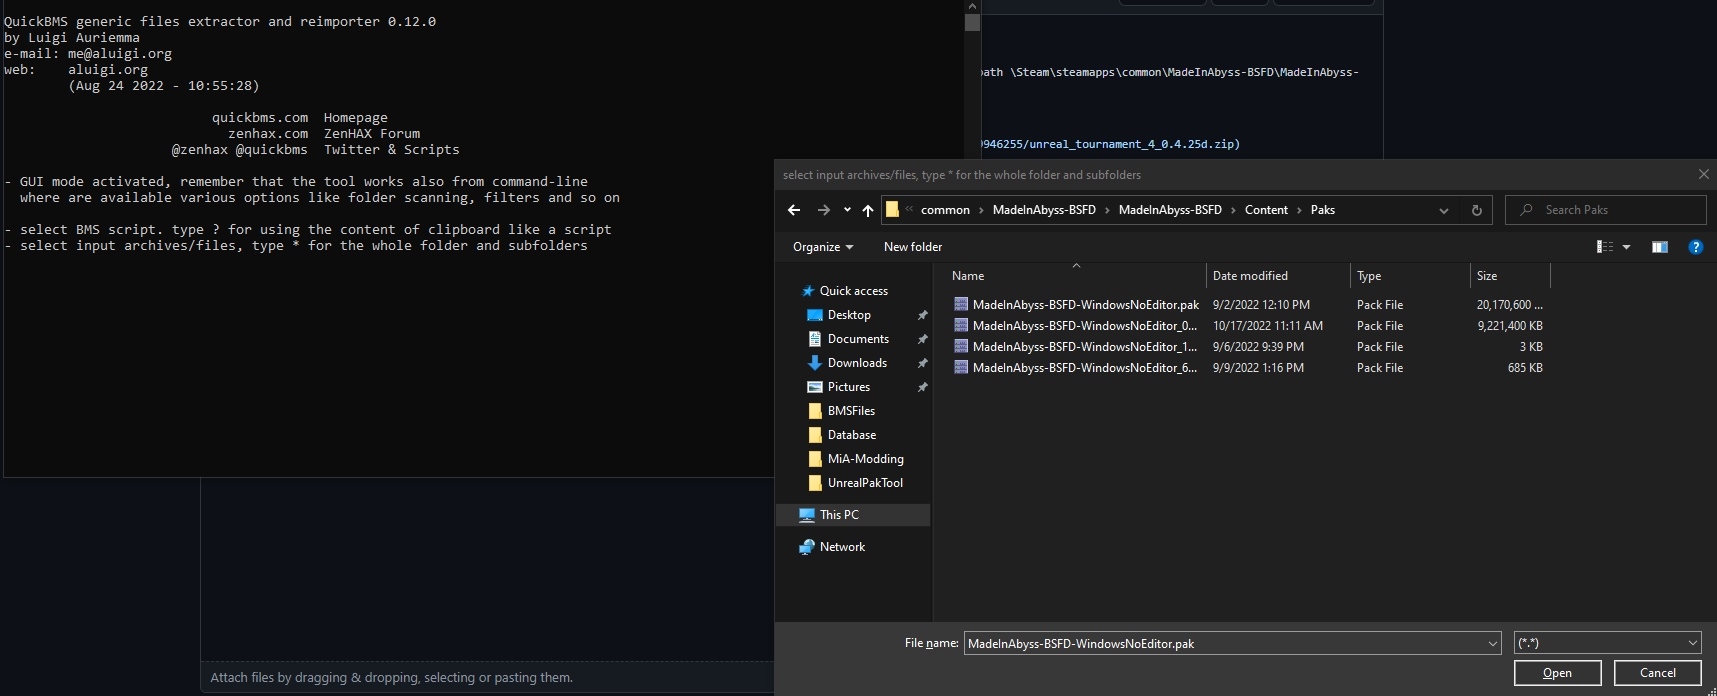The height and width of the screenshot is (696, 1717).
Task: Click the change view layout icon
Action: pos(1605,247)
